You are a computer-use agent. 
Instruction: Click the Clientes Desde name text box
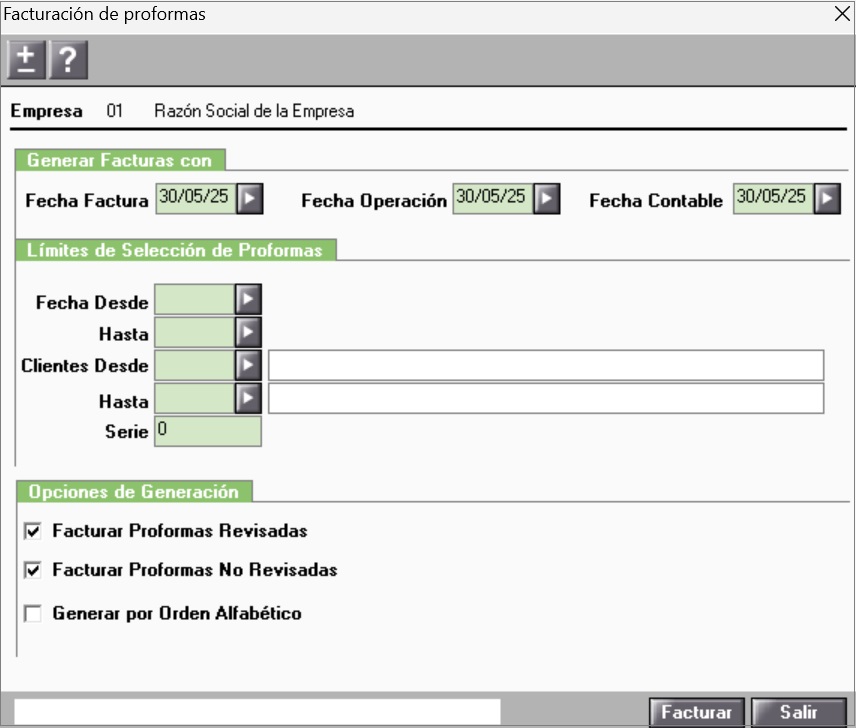[545, 366]
